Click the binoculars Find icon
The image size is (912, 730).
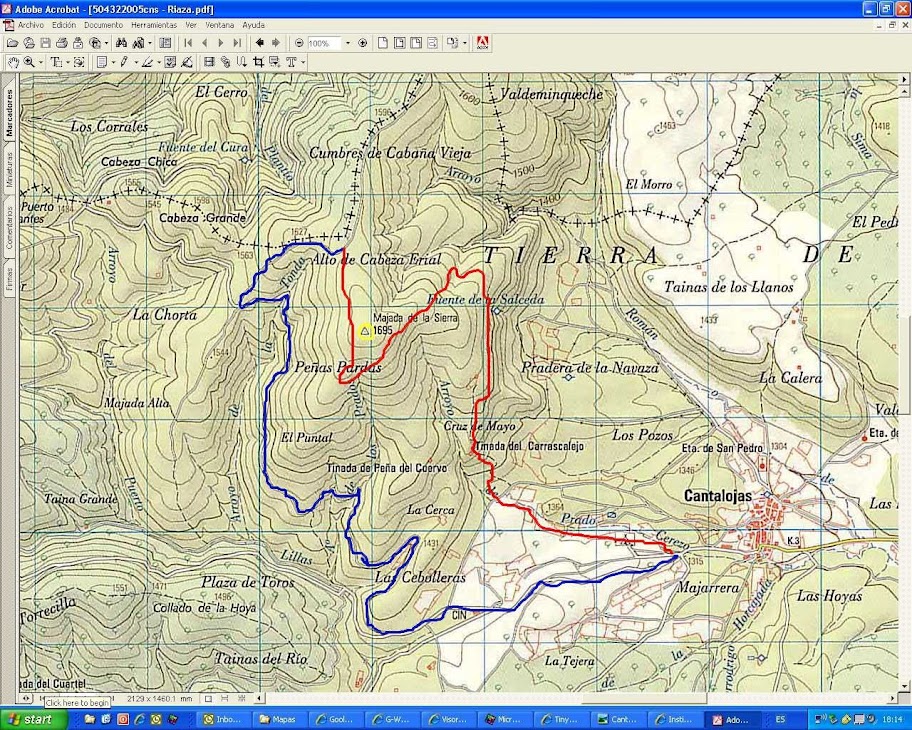[x=122, y=43]
